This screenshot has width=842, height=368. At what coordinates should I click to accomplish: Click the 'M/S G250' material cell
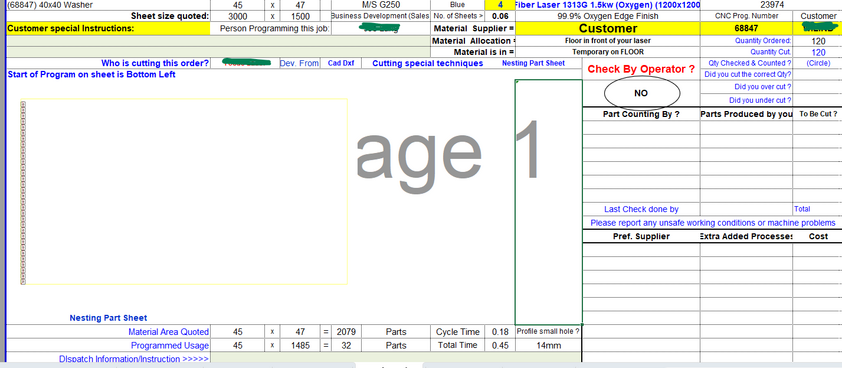pos(381,5)
